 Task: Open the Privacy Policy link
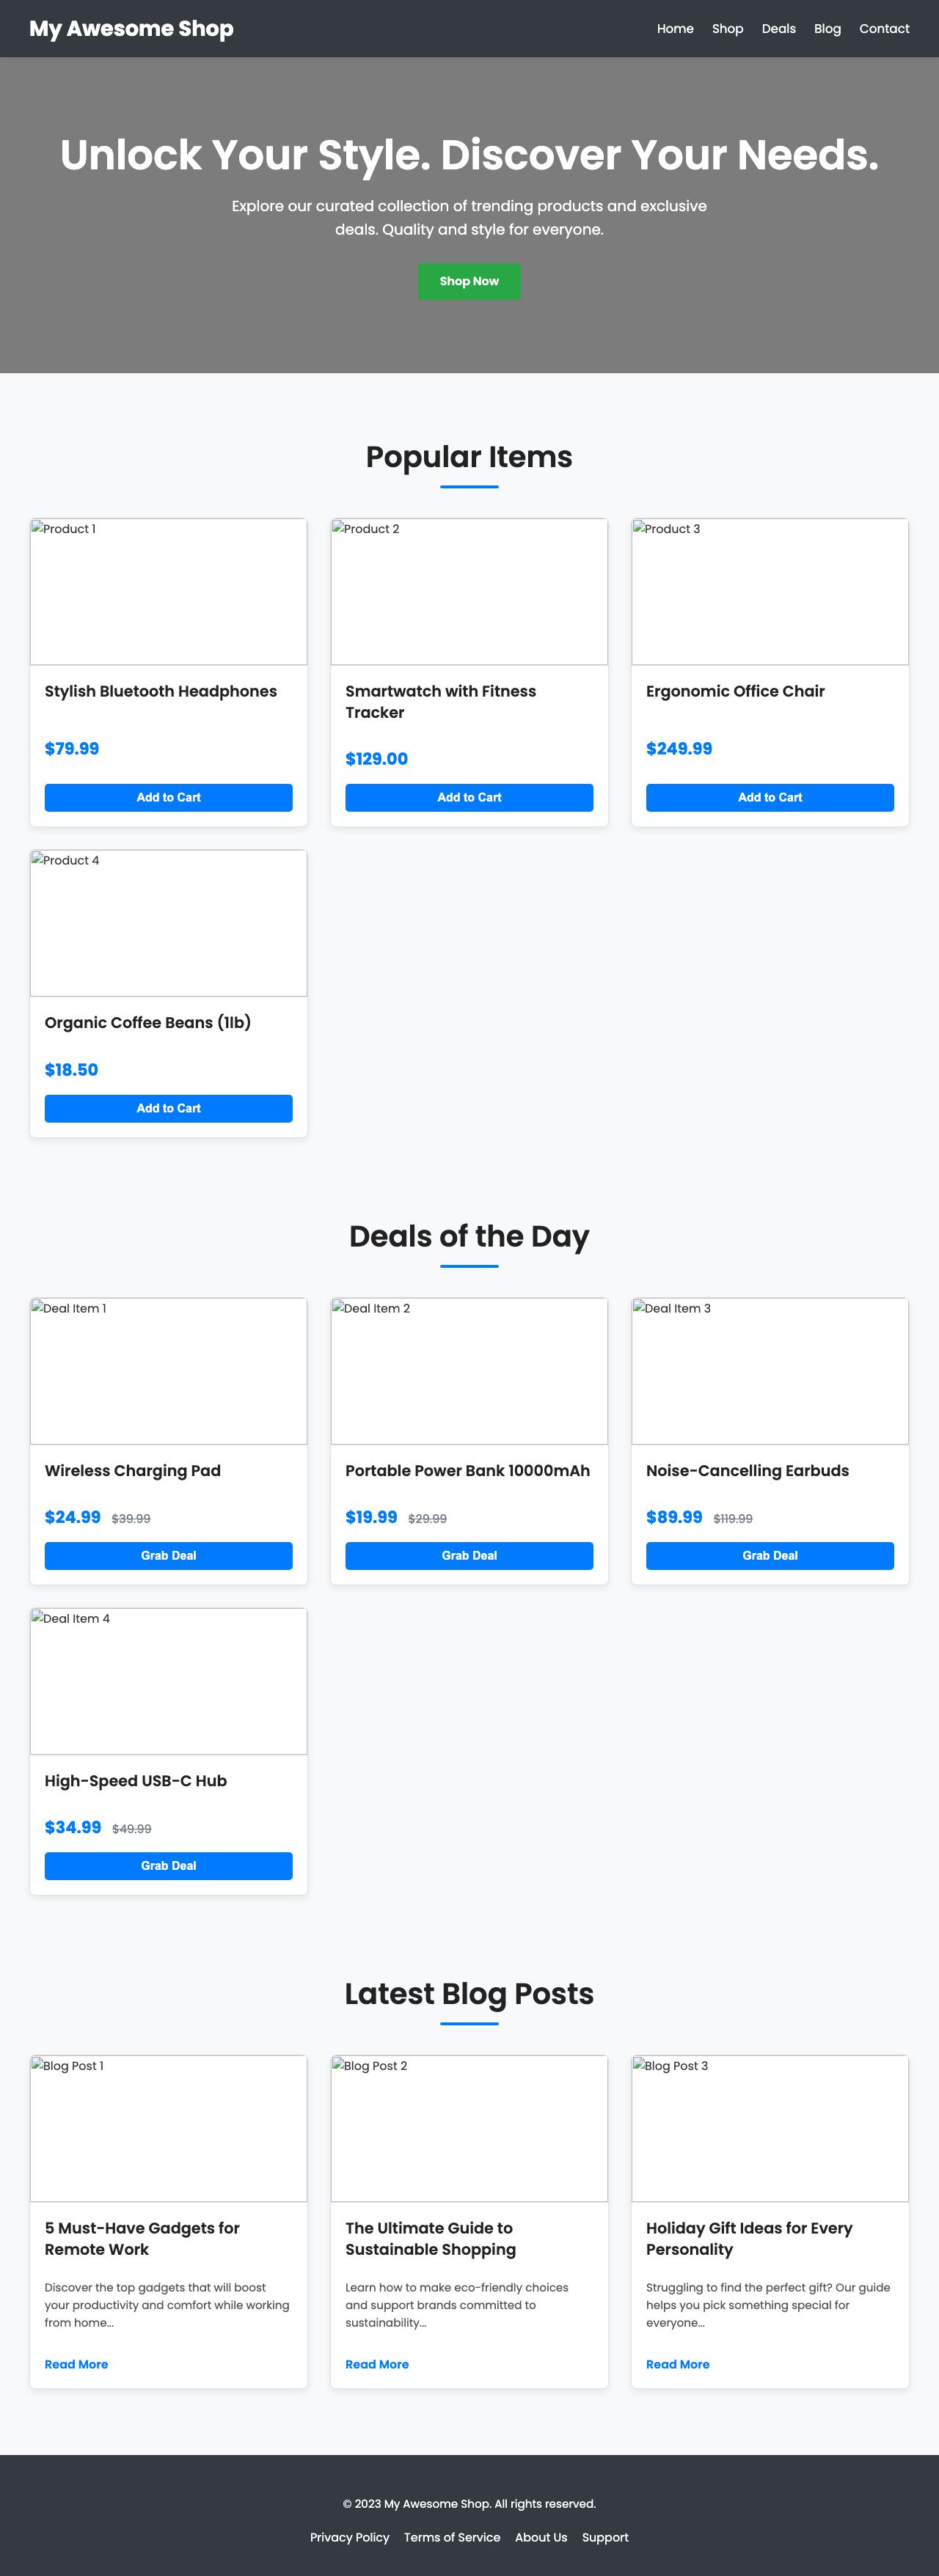tap(349, 2537)
